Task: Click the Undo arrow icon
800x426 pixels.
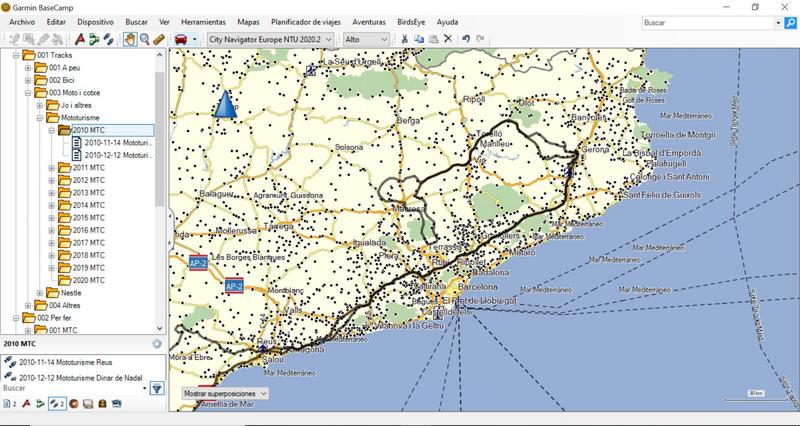Action: click(x=466, y=39)
